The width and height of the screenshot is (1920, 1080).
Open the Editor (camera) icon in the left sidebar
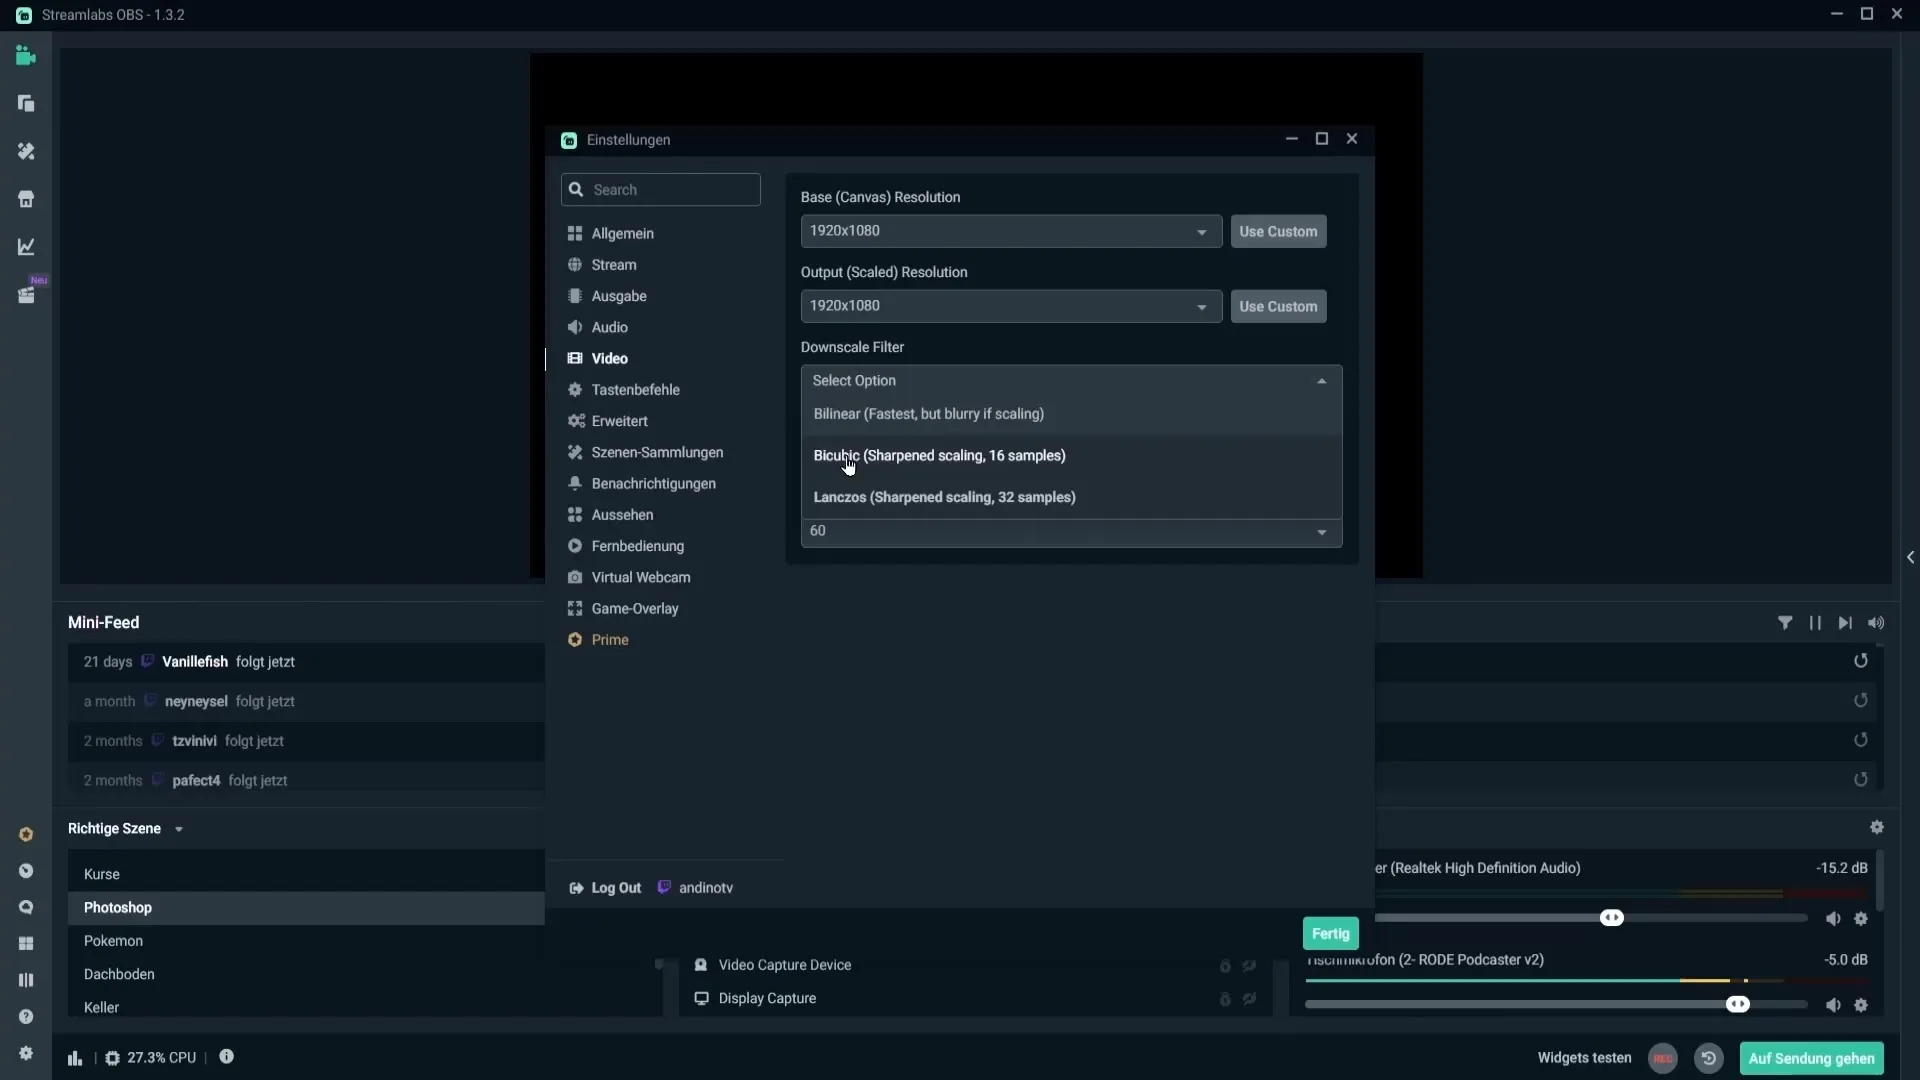point(26,56)
